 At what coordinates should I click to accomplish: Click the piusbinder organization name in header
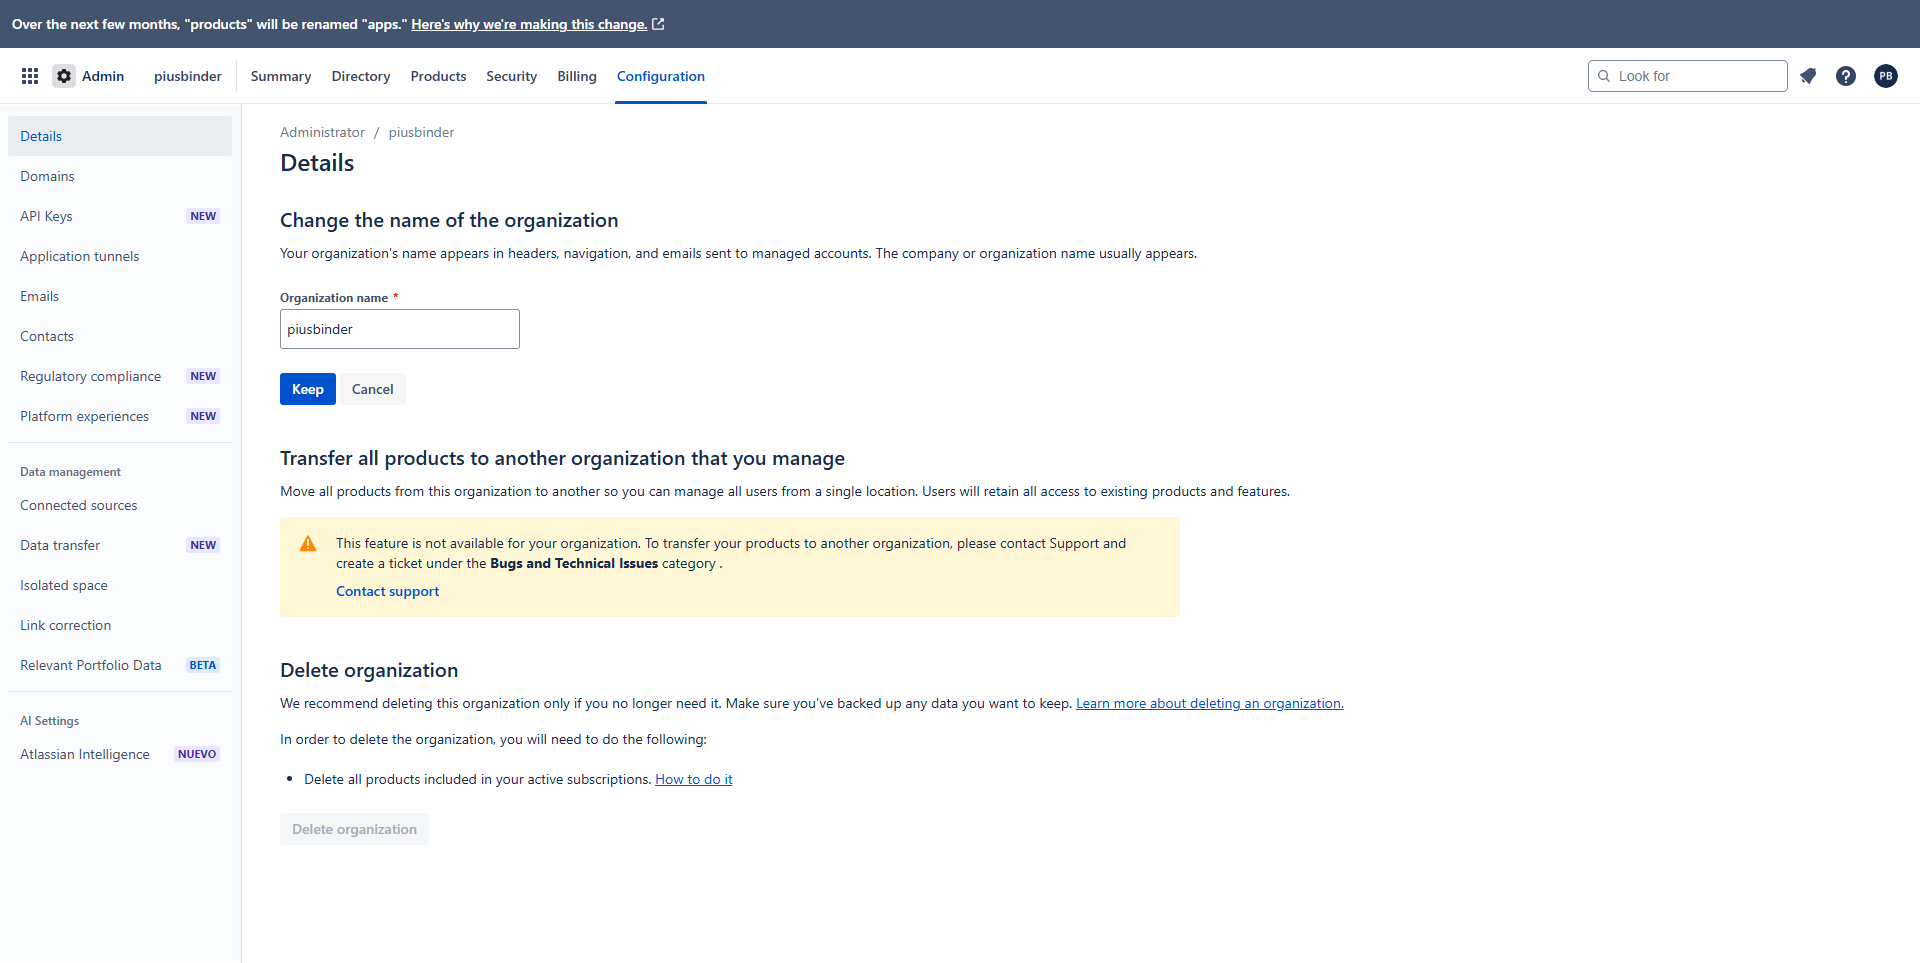(188, 76)
